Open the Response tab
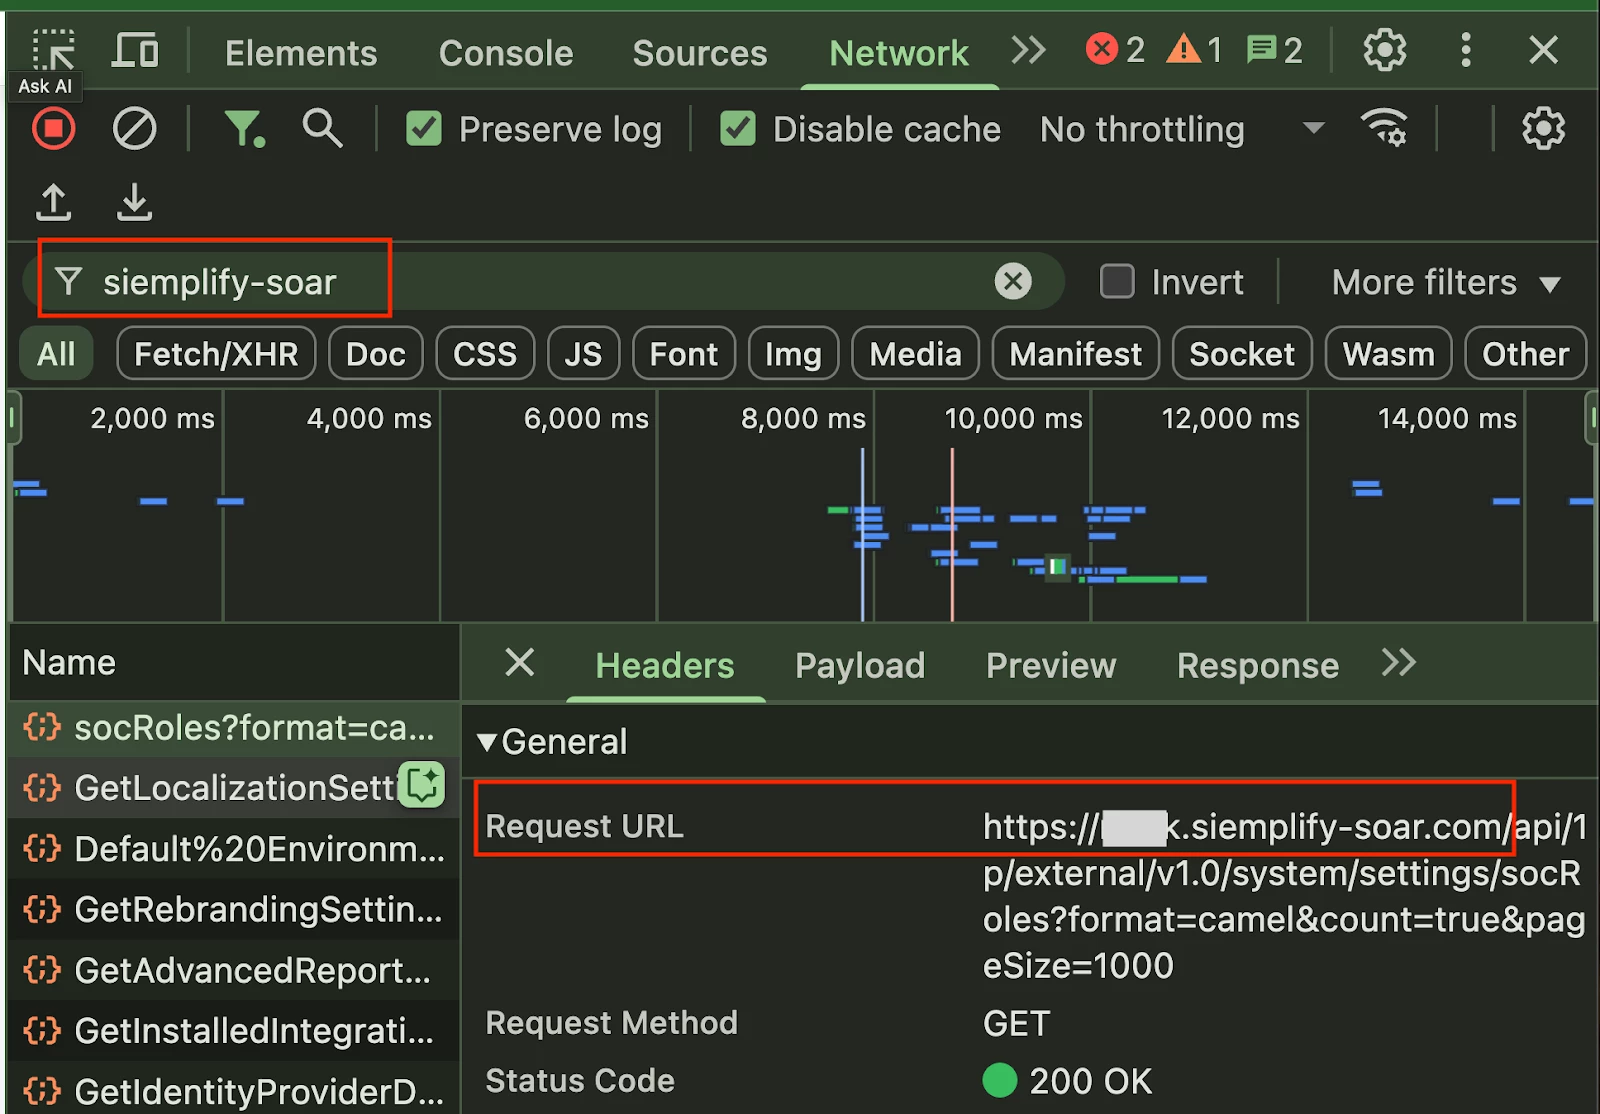This screenshot has width=1600, height=1114. point(1258,666)
